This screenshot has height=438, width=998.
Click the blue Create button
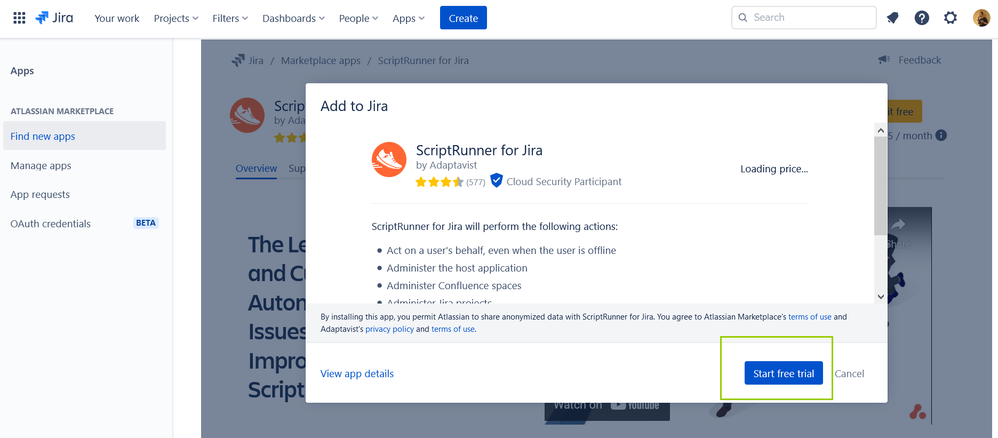[x=463, y=18]
